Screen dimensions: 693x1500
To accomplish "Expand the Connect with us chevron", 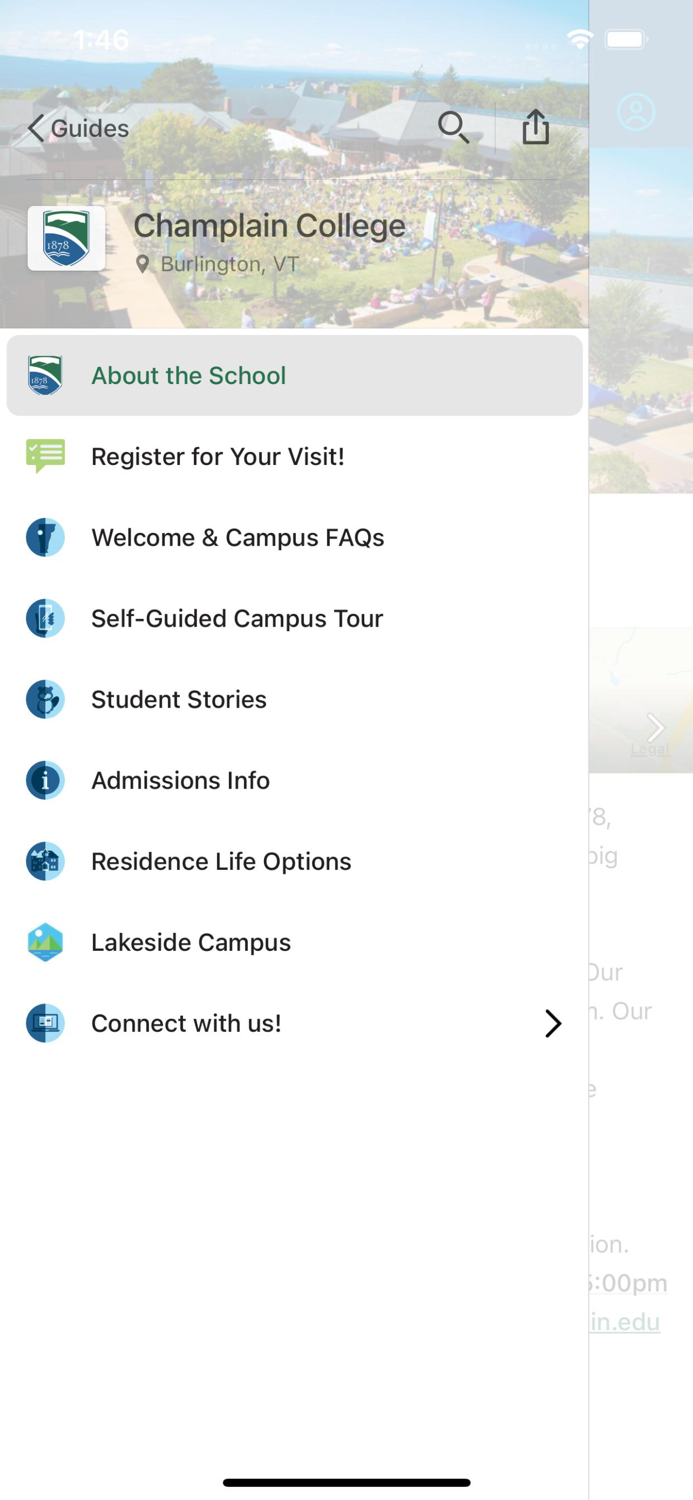I will [x=553, y=1023].
